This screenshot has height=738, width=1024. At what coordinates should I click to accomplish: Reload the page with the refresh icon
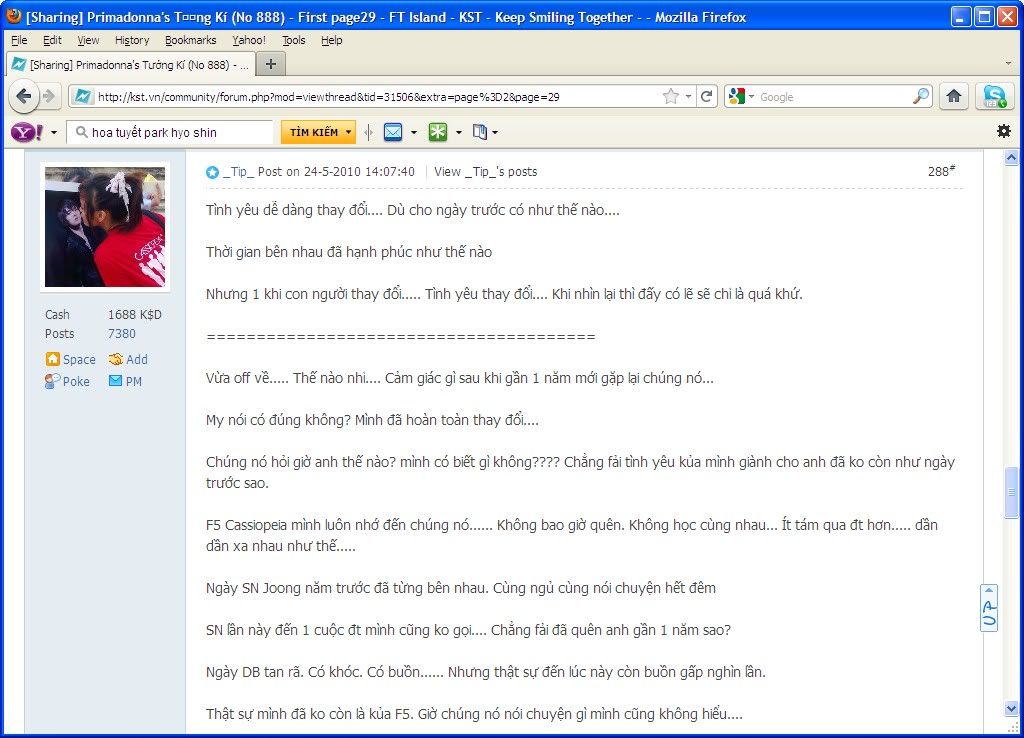(x=706, y=97)
